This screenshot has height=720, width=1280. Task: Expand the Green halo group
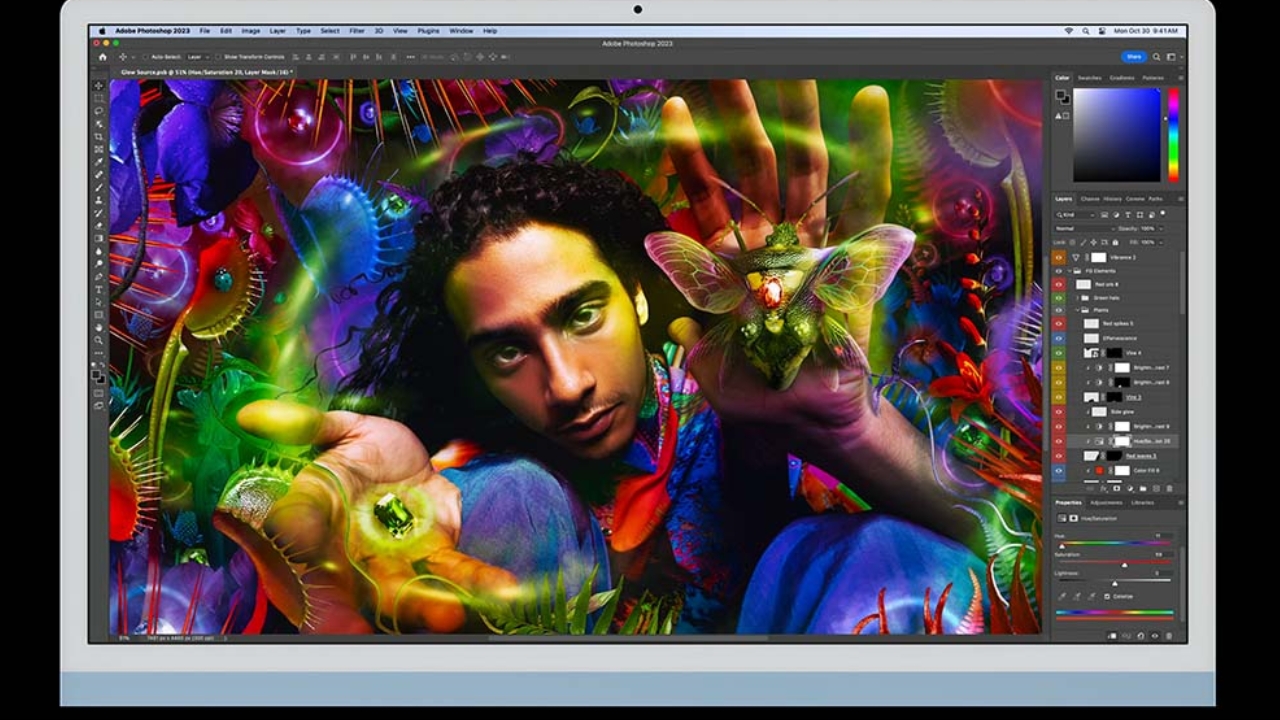click(x=1078, y=297)
